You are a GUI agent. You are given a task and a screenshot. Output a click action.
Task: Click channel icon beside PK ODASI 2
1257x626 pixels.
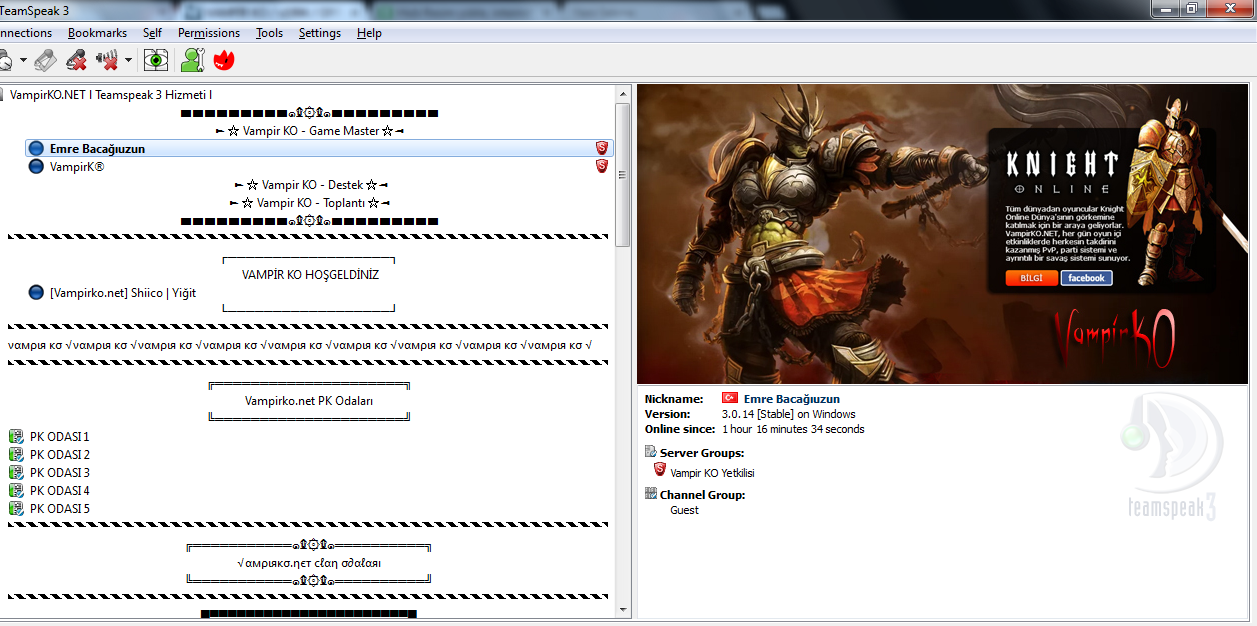point(16,455)
